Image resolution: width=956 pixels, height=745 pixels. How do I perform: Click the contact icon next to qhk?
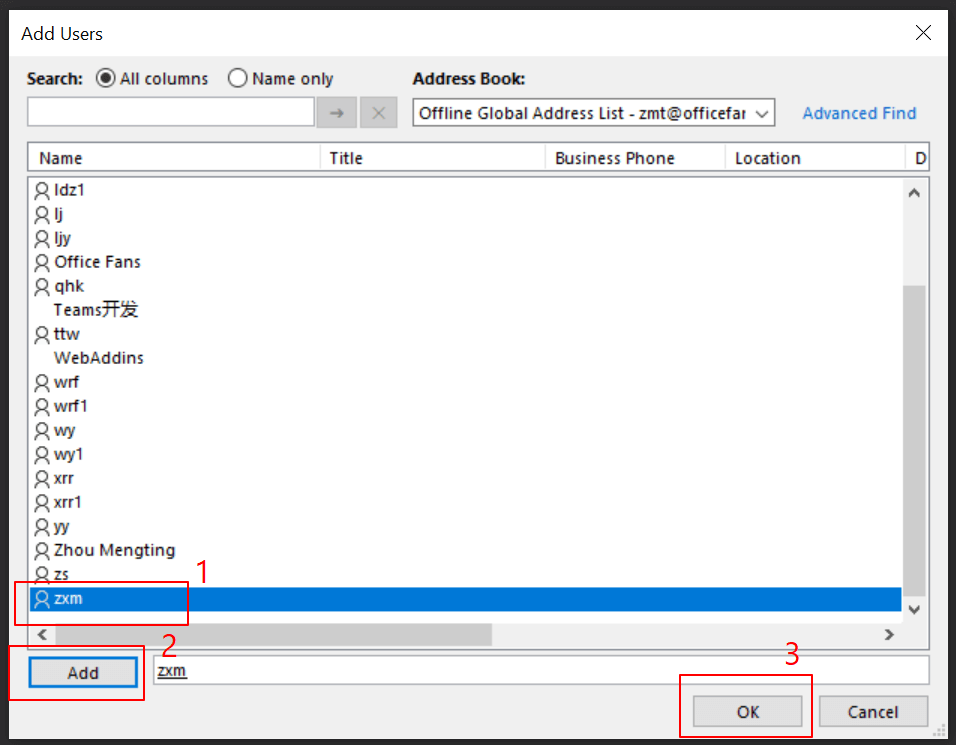(42, 286)
